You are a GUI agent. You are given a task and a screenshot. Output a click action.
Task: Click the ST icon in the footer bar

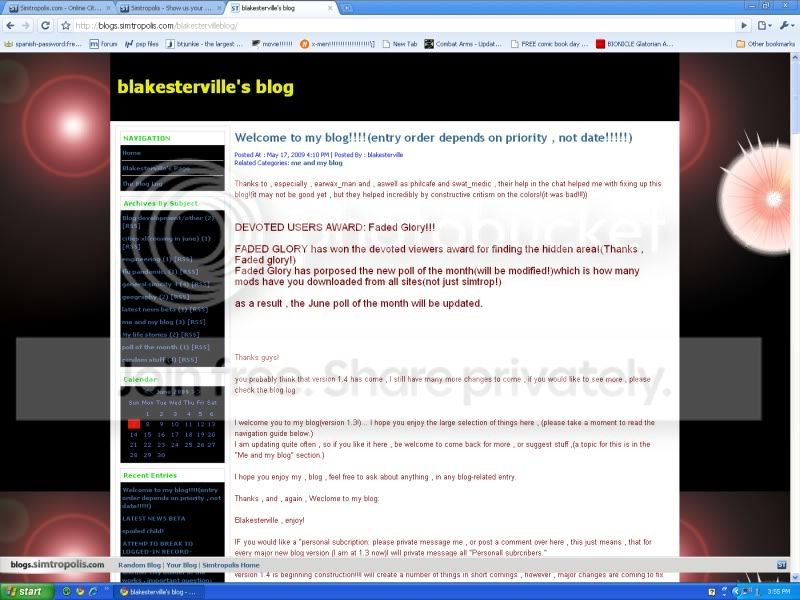point(781,565)
